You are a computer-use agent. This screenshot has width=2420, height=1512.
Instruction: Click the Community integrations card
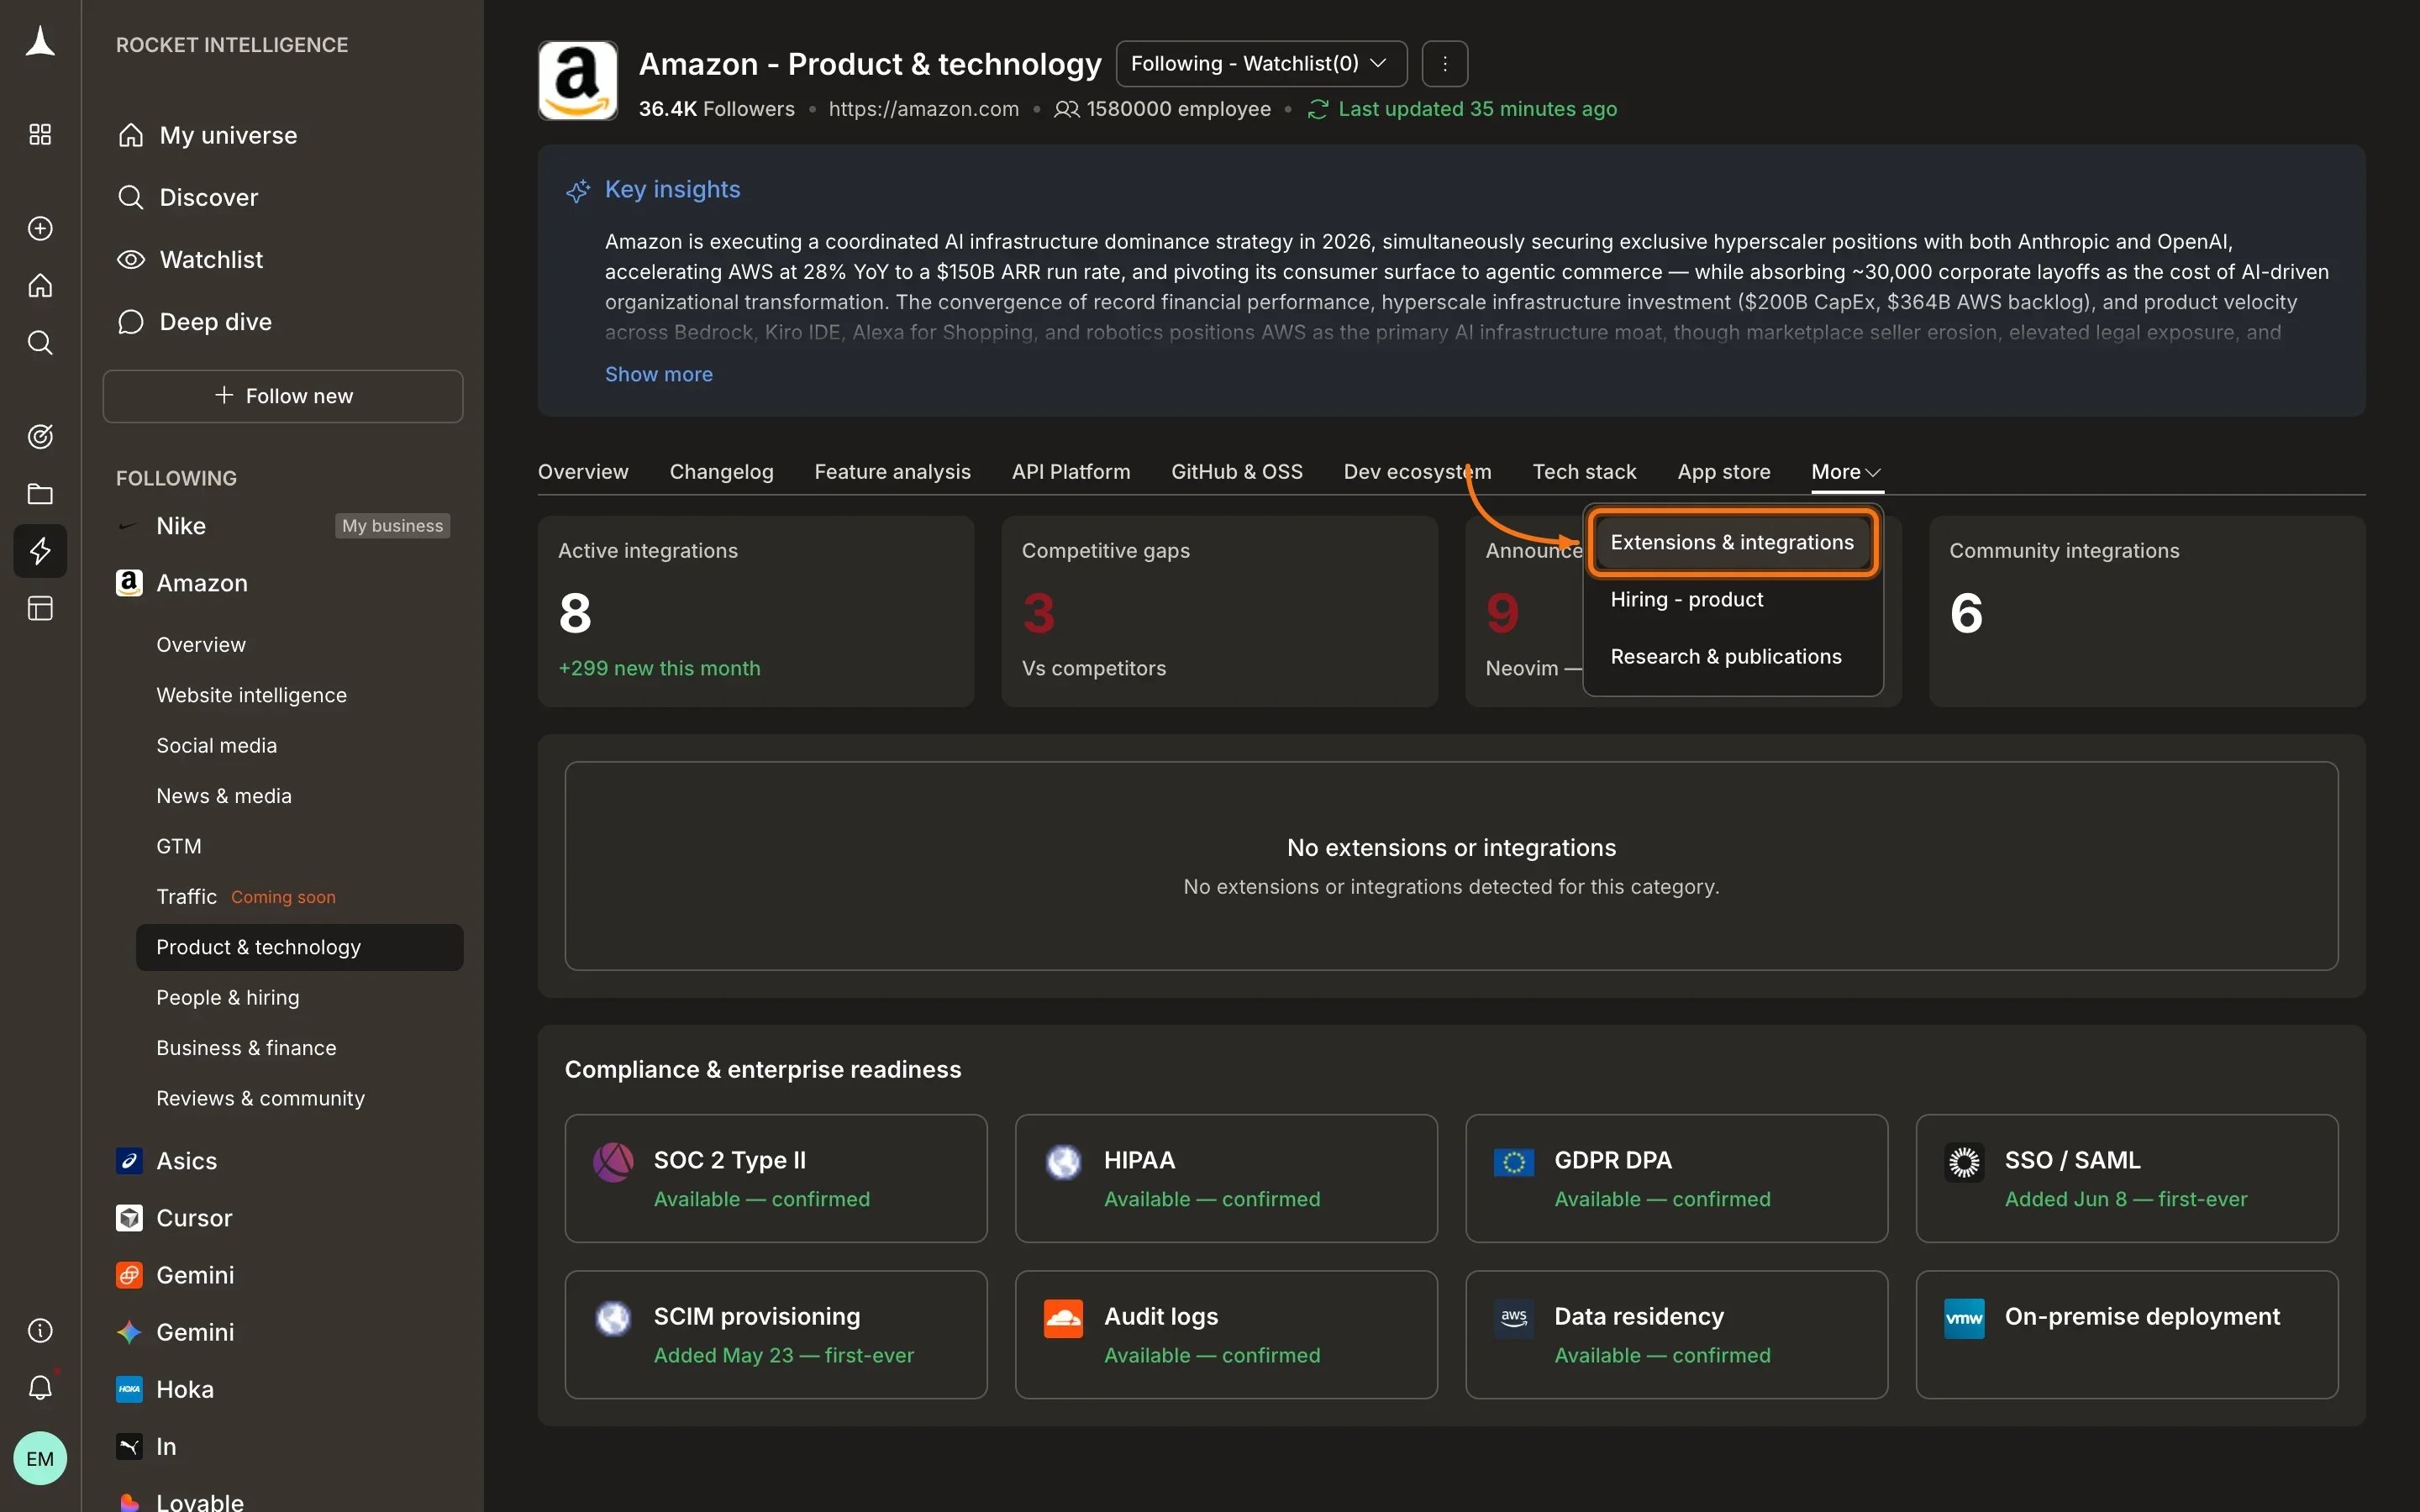2146,611
